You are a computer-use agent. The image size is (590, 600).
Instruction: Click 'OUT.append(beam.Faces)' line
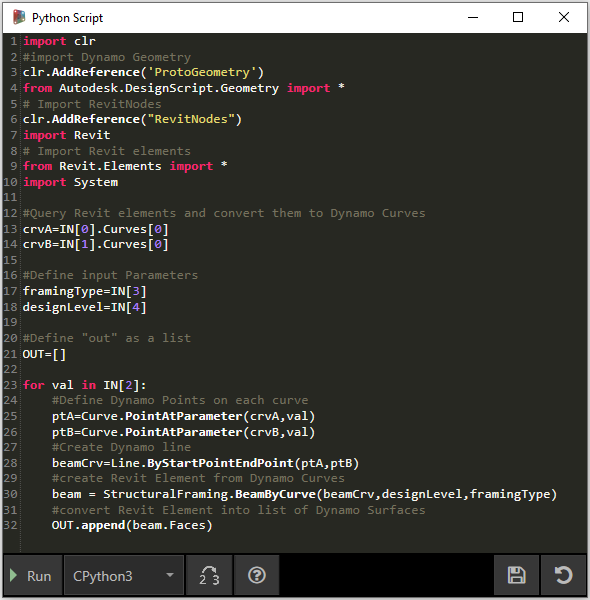point(132,525)
